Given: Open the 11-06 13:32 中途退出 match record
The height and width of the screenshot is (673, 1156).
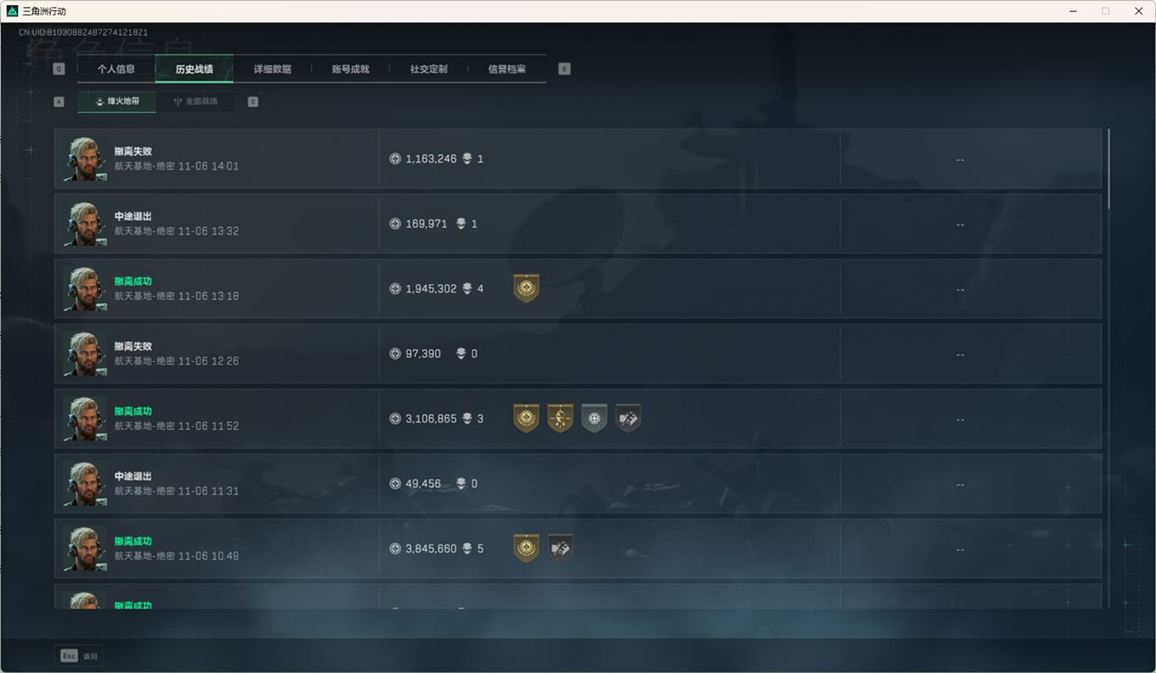Looking at the screenshot, I should 578,224.
